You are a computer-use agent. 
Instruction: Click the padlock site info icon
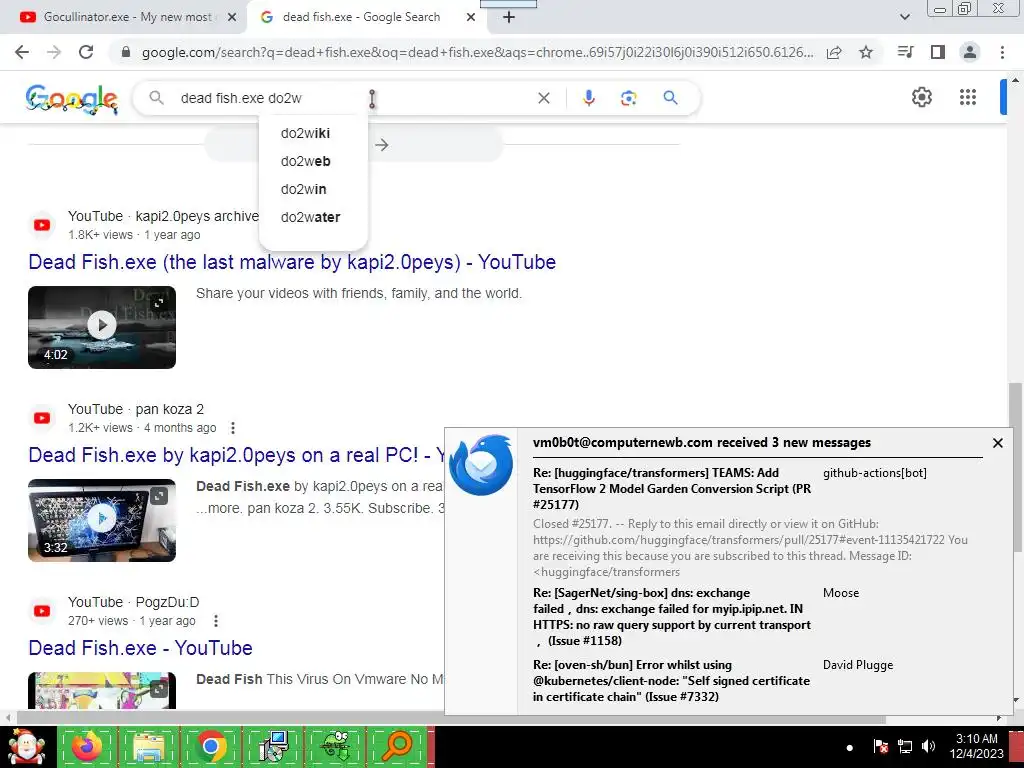126,52
